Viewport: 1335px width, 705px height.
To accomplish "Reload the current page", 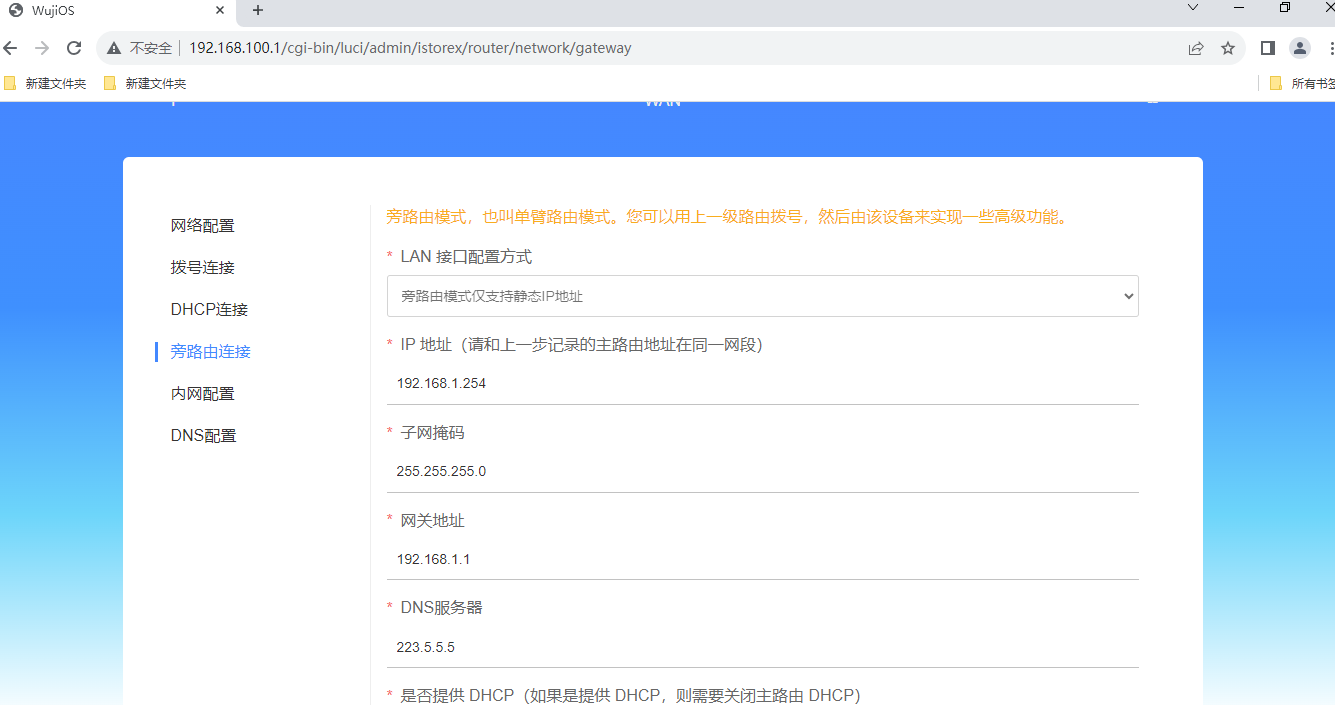I will (74, 48).
